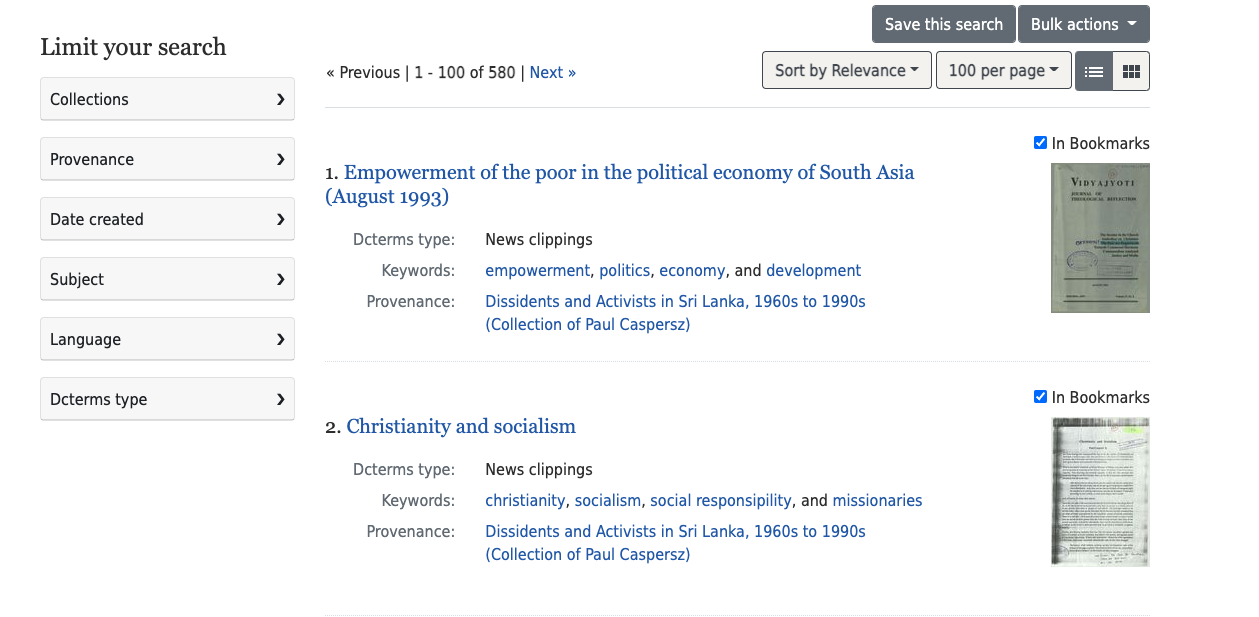The image size is (1259, 617).
Task: Expand the Subject facet chevron
Action: 280,279
